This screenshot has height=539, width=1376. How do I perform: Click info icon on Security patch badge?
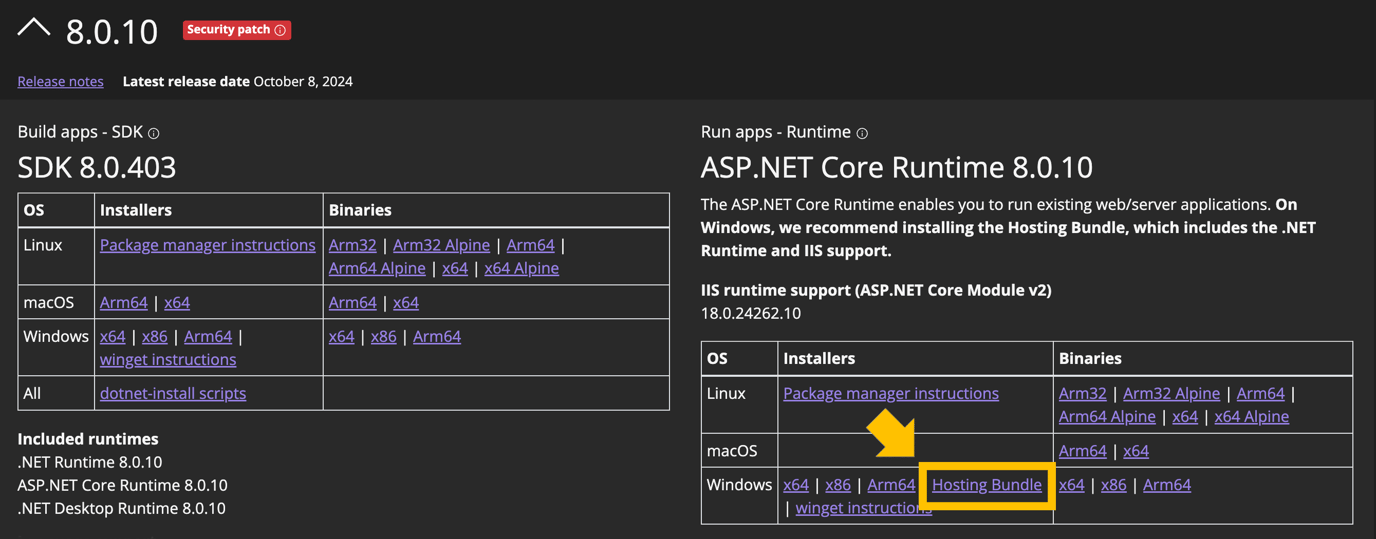pos(280,30)
